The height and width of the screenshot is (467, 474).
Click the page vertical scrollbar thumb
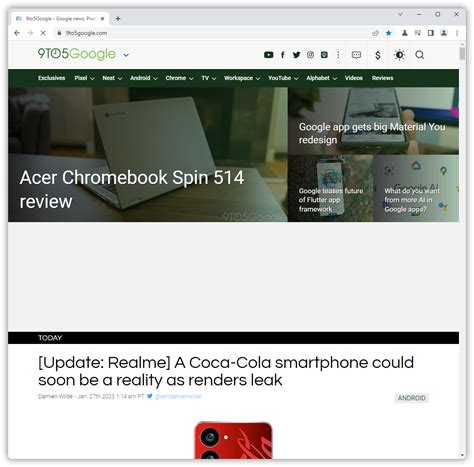click(x=462, y=53)
